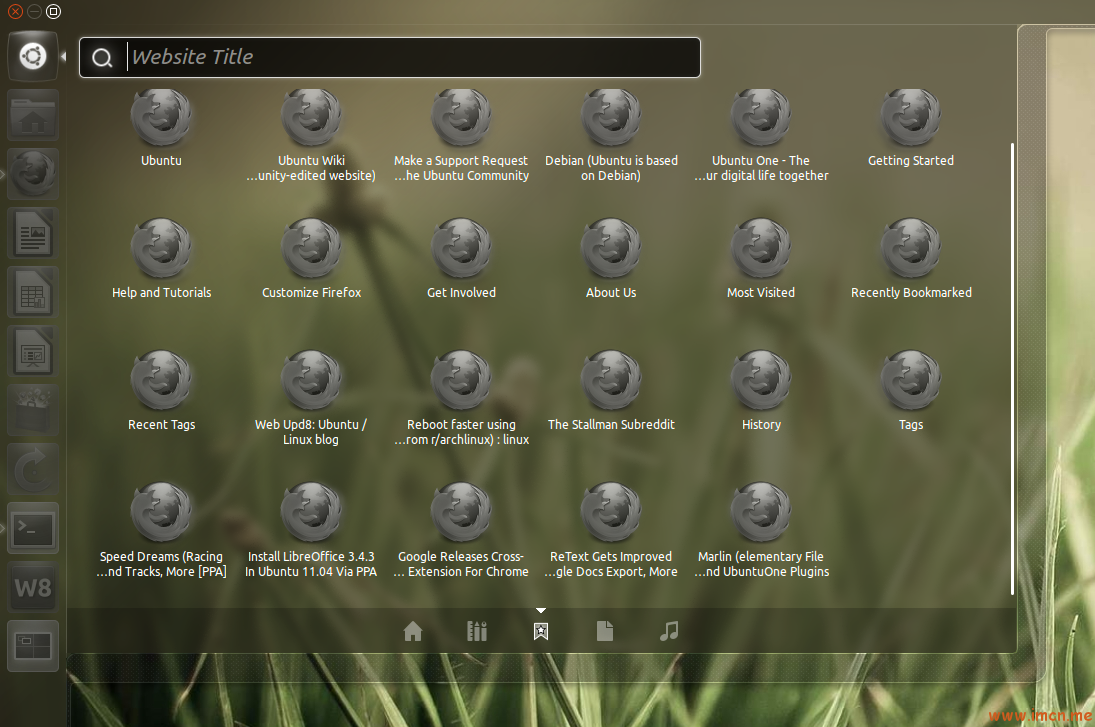Click the W8 launcher icon

click(x=33, y=587)
